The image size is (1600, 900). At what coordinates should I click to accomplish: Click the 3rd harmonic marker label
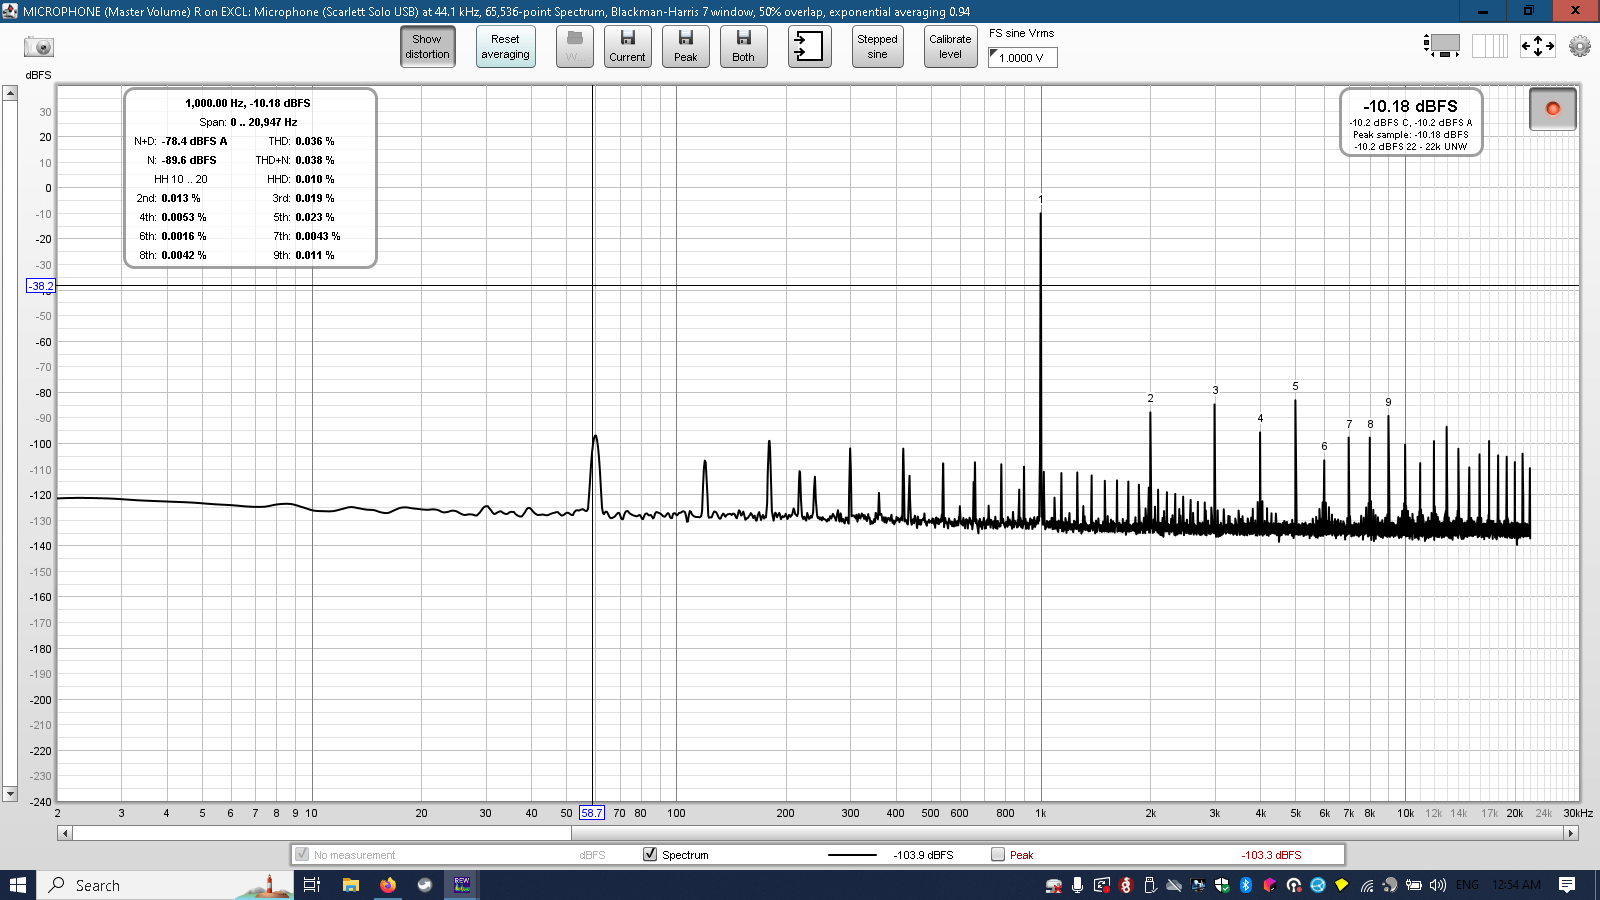[x=1215, y=390]
